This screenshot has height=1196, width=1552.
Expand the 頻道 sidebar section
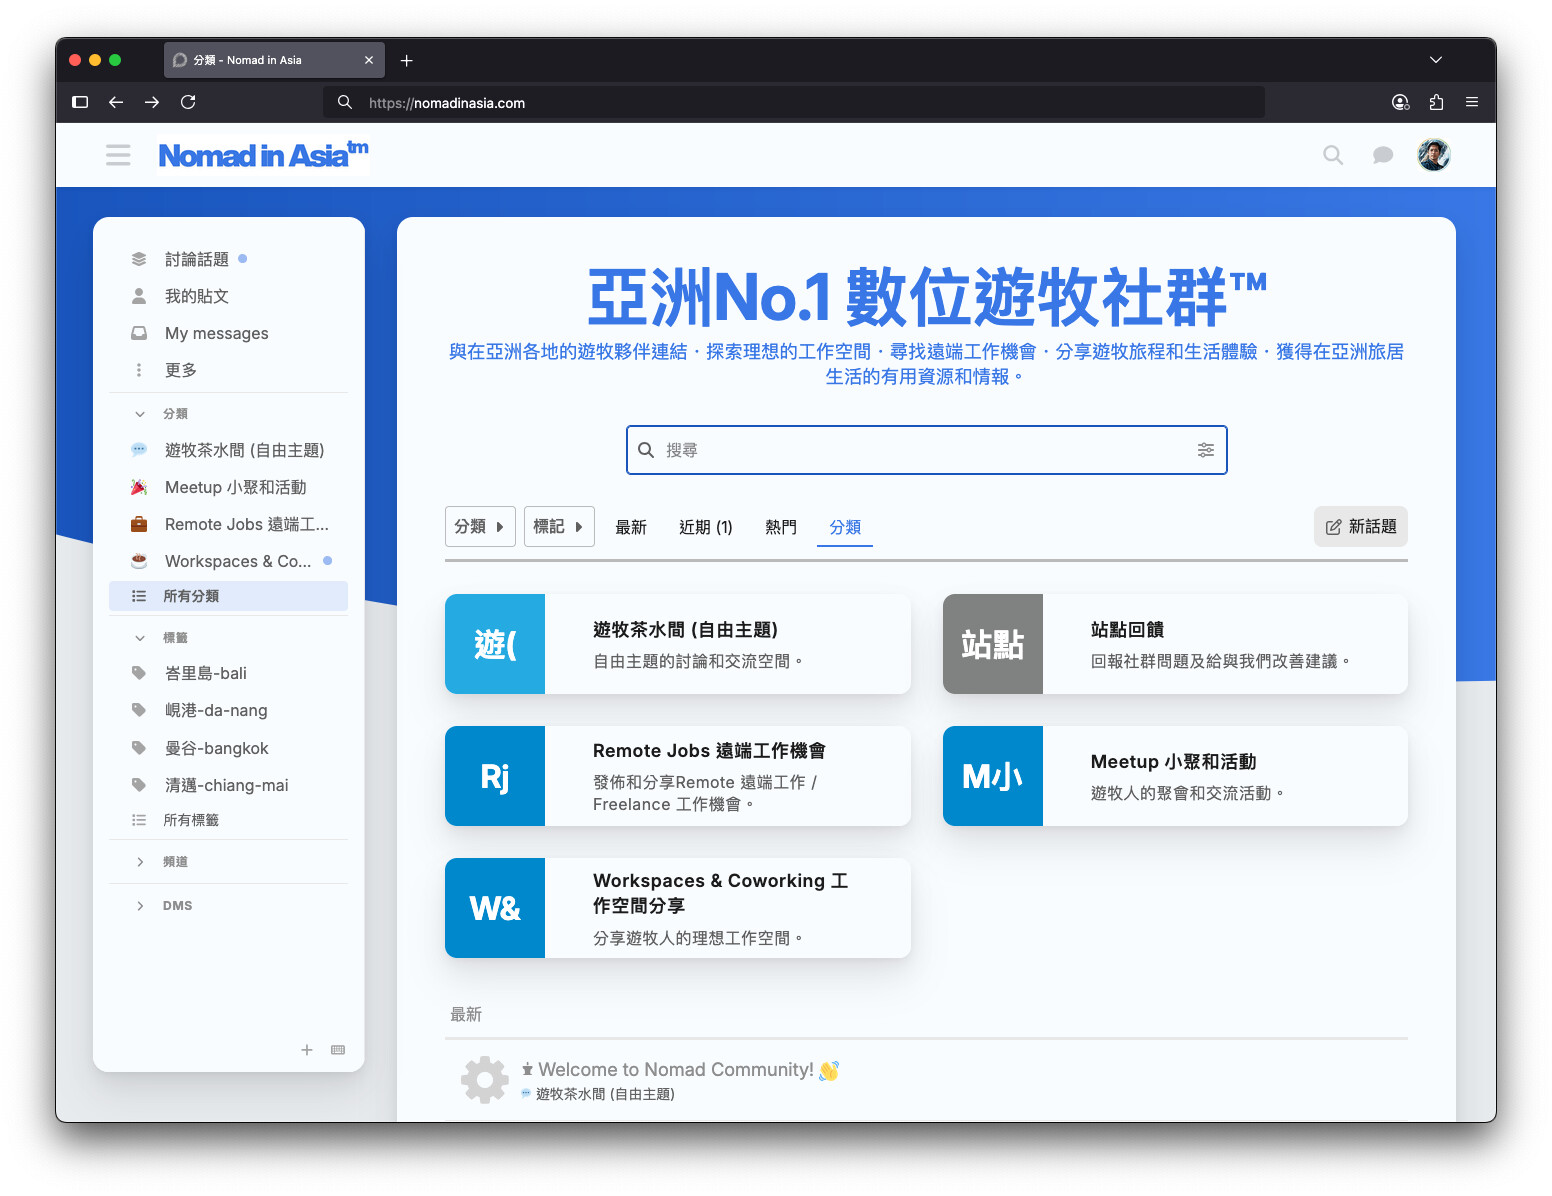140,862
